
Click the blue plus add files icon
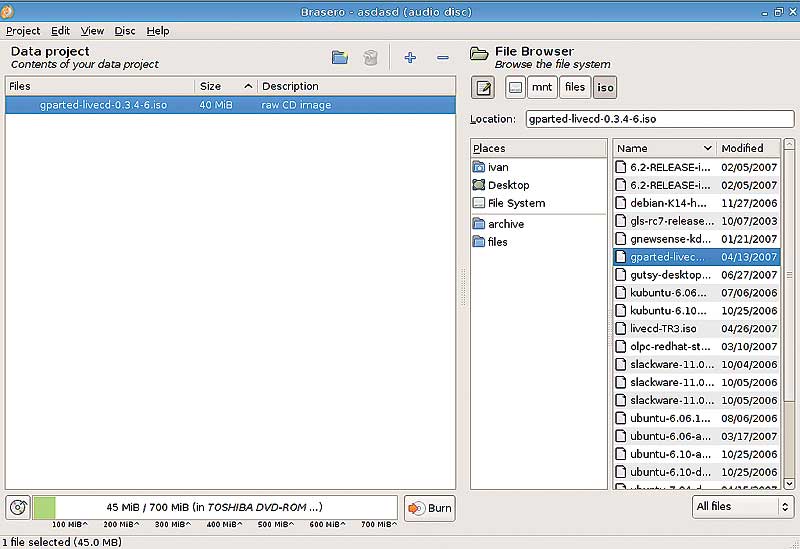[410, 57]
